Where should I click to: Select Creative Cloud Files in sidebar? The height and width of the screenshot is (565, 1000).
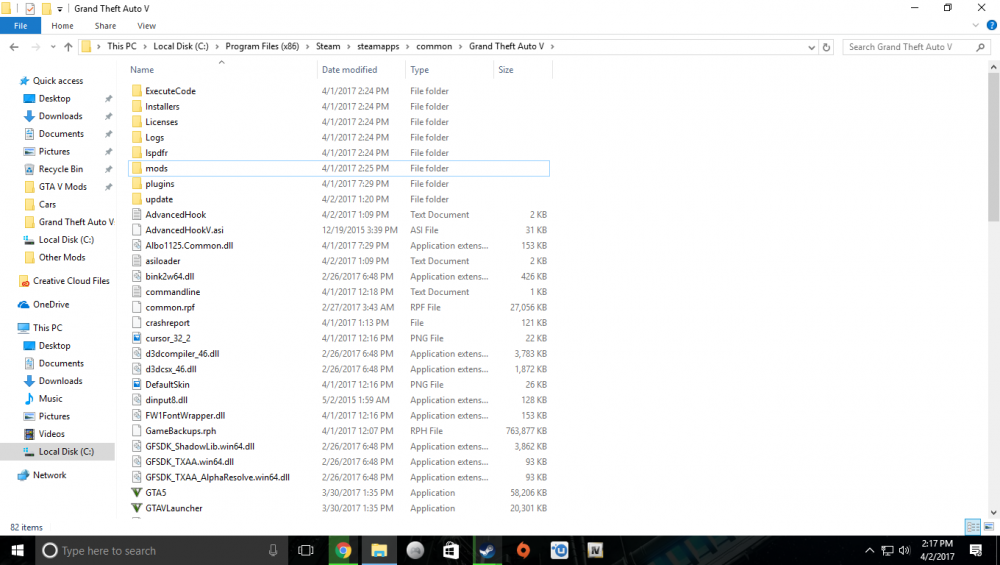71,281
